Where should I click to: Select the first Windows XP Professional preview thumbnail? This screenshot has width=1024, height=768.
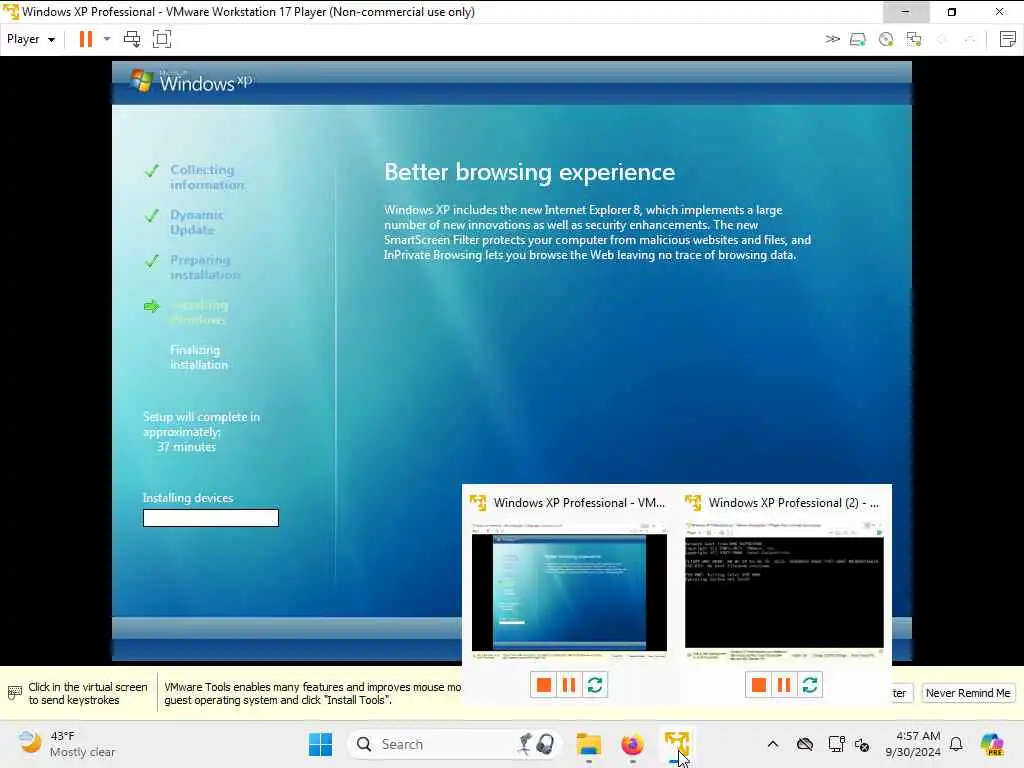click(x=569, y=590)
